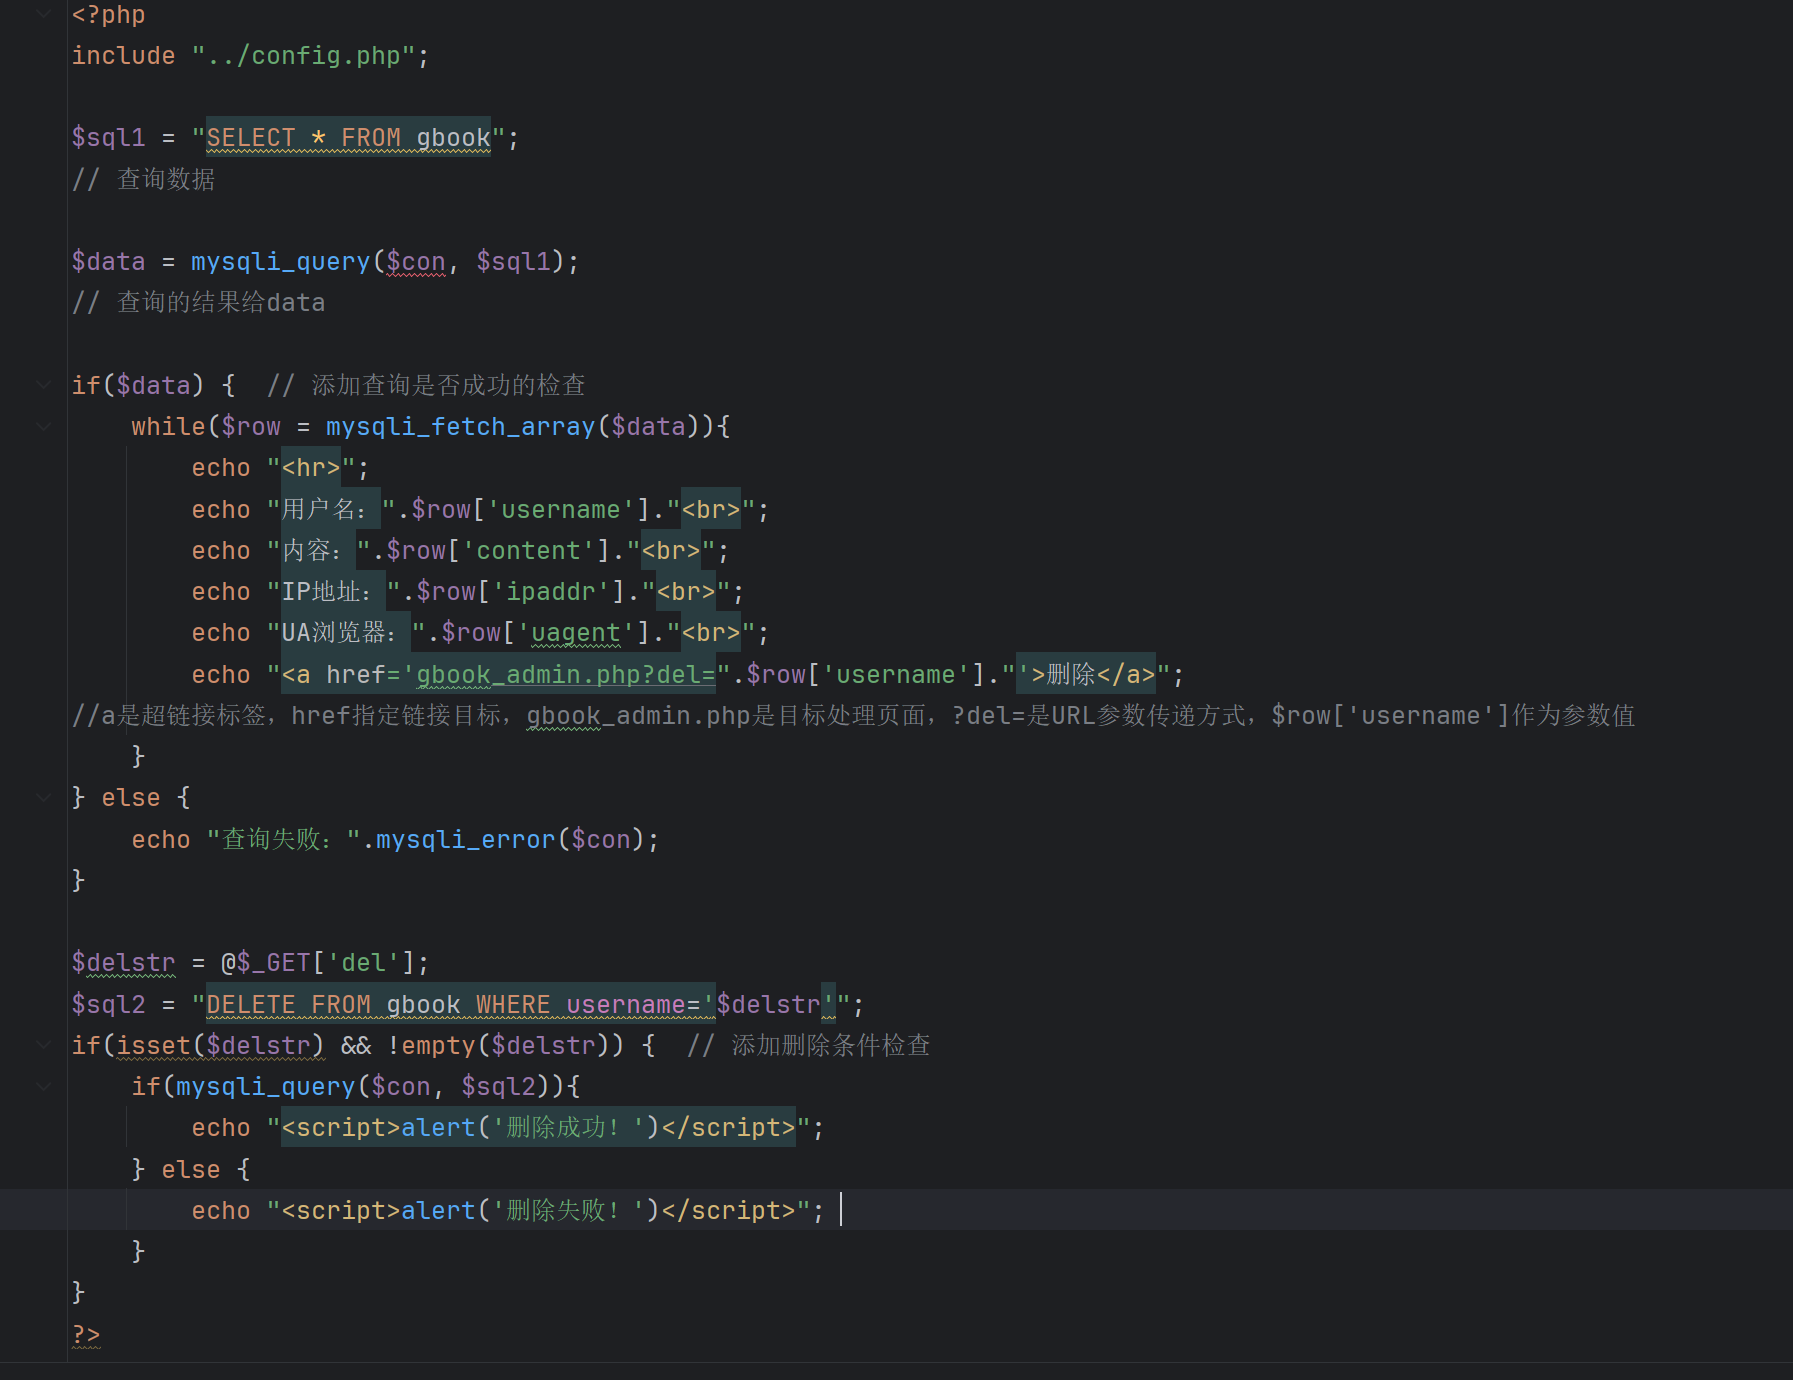Viewport: 1793px width, 1380px height.
Task: Click the "$sql1" variable starting the SELECT line
Action: [x=108, y=138]
